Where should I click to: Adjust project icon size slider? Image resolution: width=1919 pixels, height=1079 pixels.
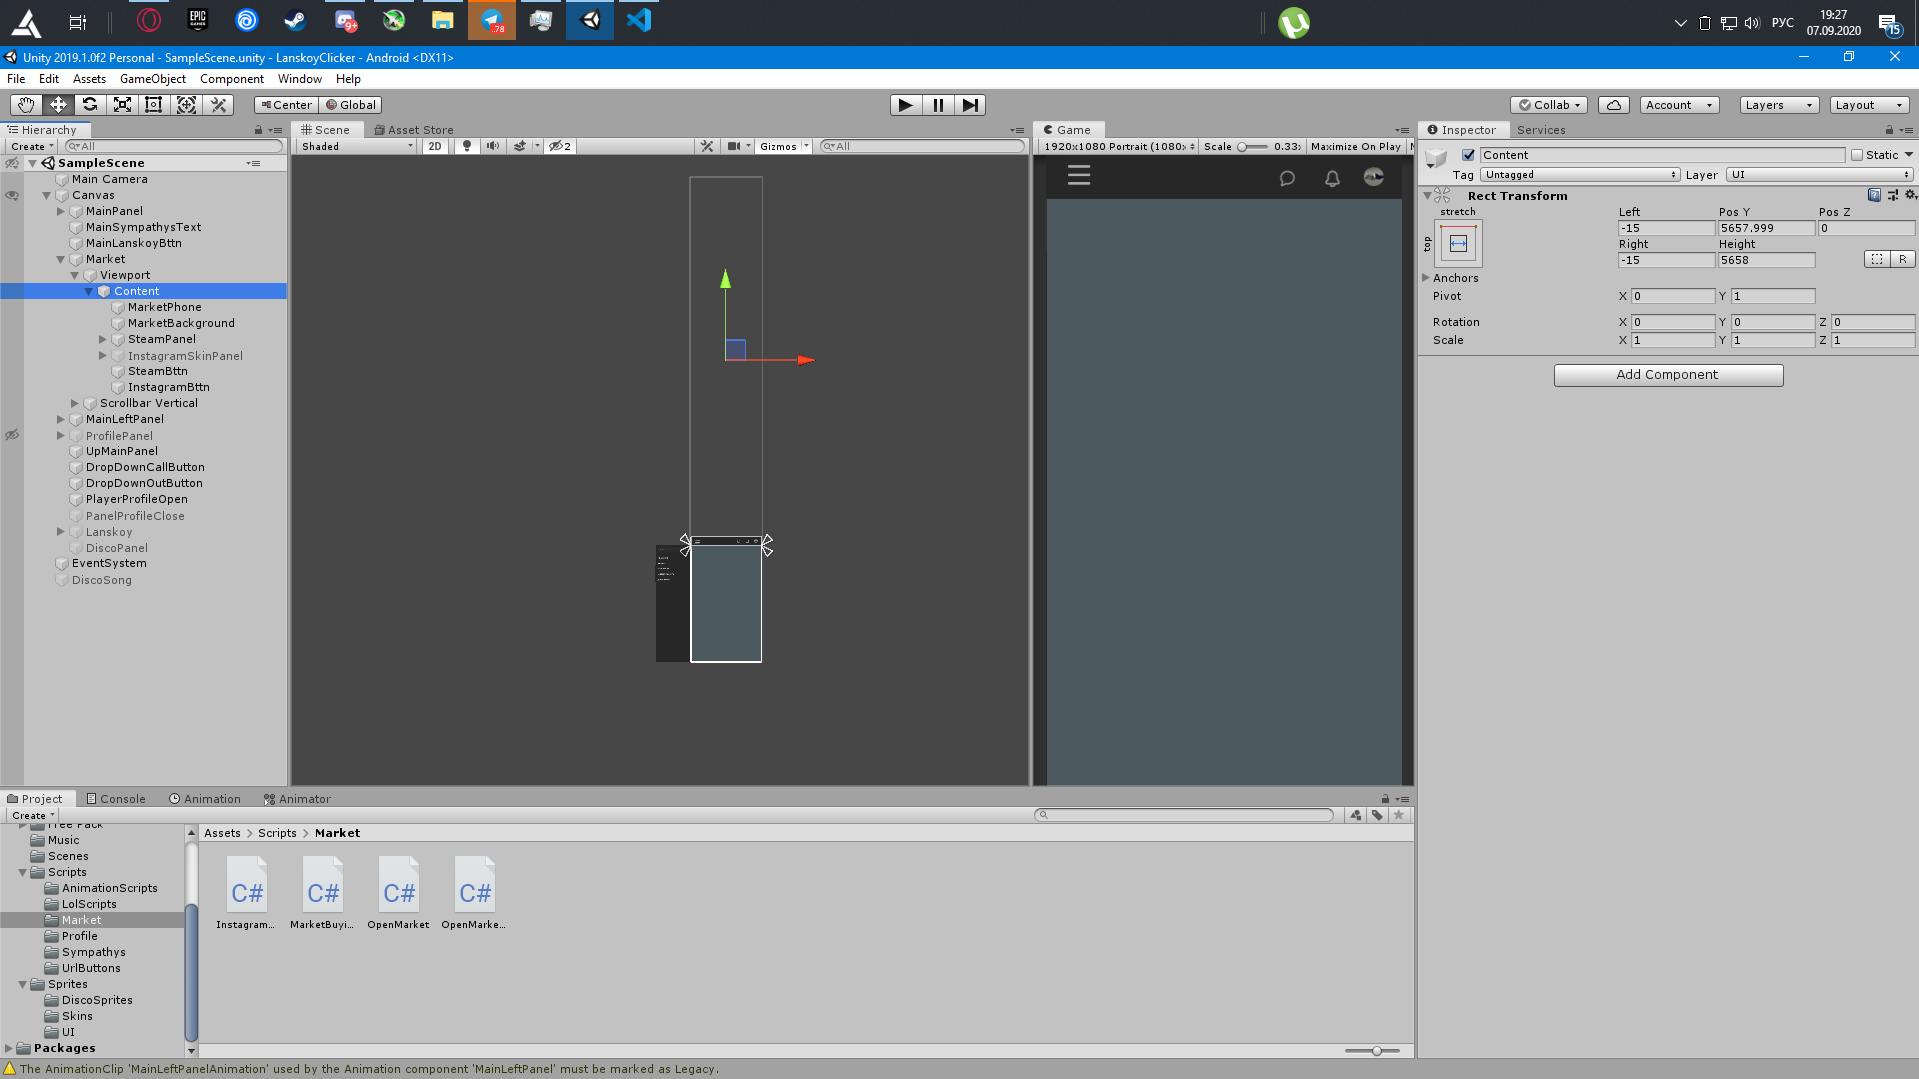coord(1372,1051)
